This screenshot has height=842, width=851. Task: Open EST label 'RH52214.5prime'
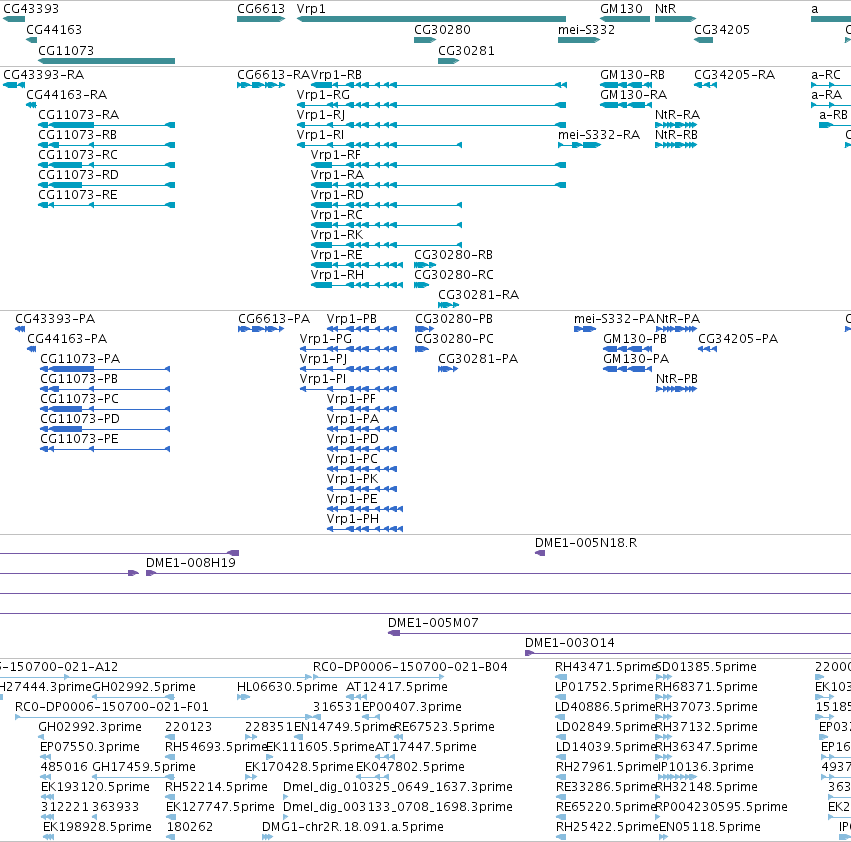pos(216,787)
